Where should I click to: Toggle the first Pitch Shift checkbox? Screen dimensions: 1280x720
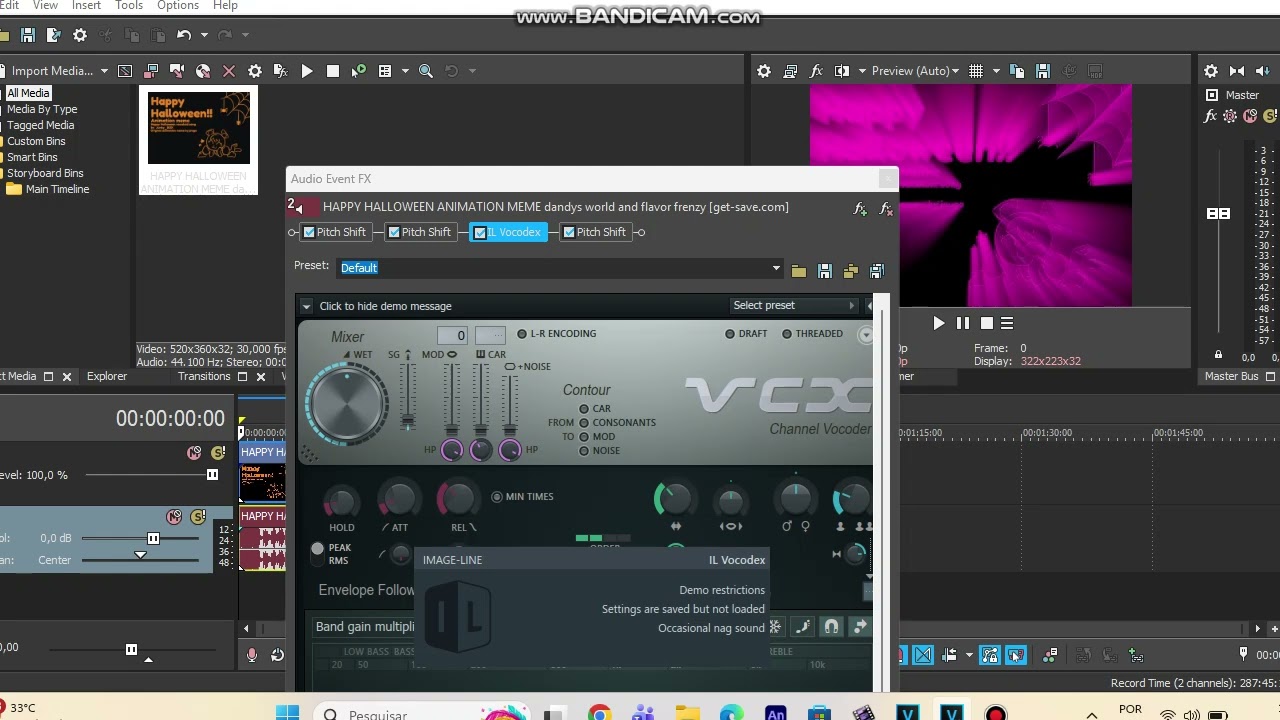coord(309,232)
